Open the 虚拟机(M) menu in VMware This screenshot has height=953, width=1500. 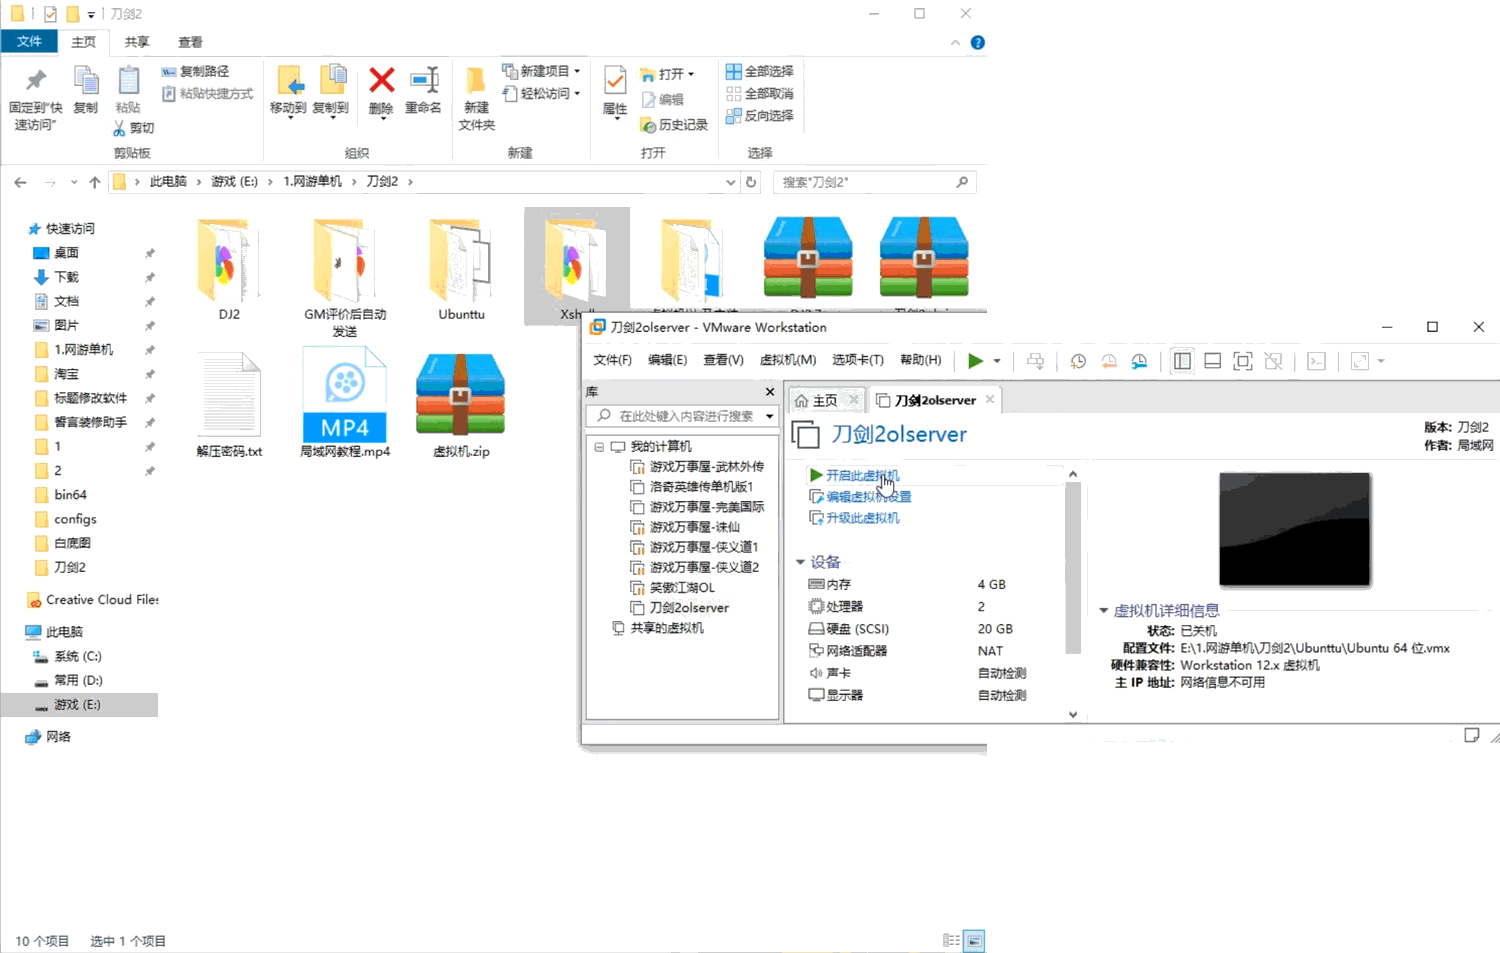coord(788,360)
